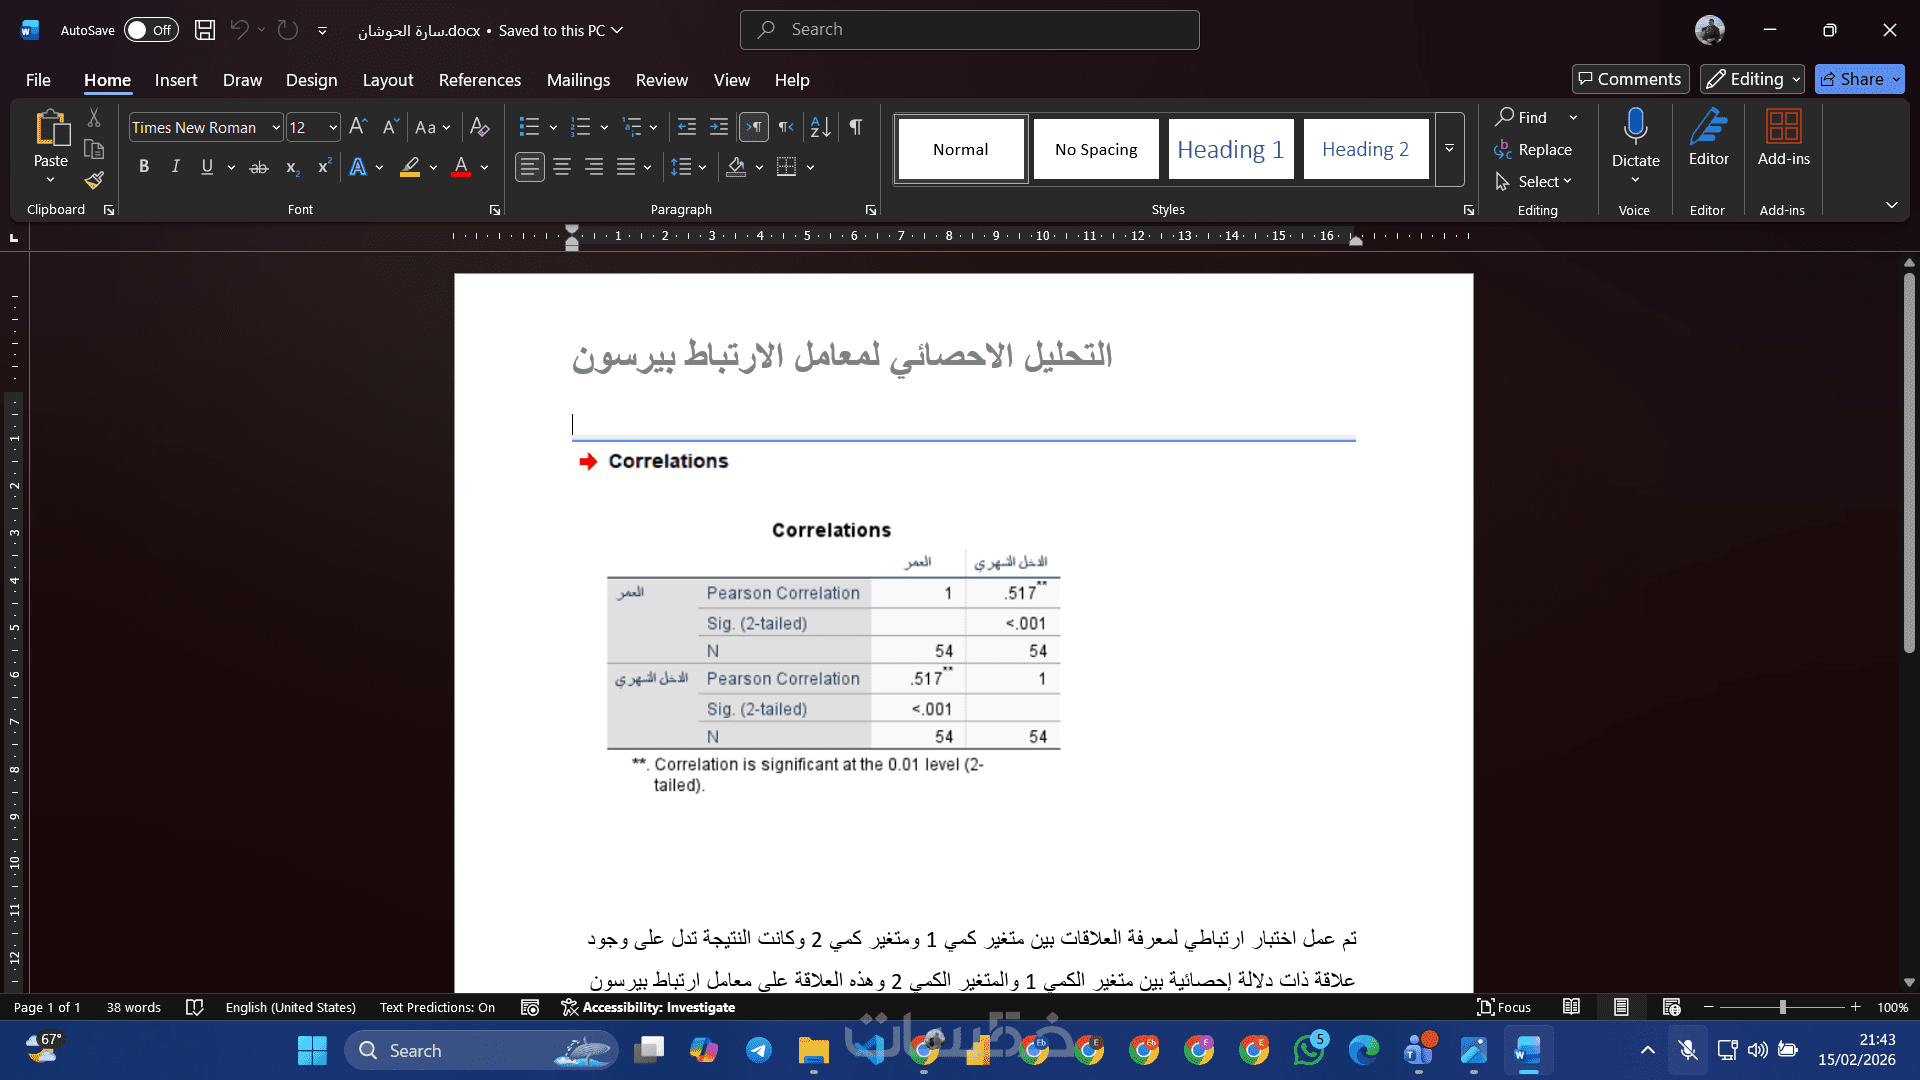Viewport: 1920px width, 1080px height.
Task: Toggle Bold formatting
Action: [x=144, y=168]
